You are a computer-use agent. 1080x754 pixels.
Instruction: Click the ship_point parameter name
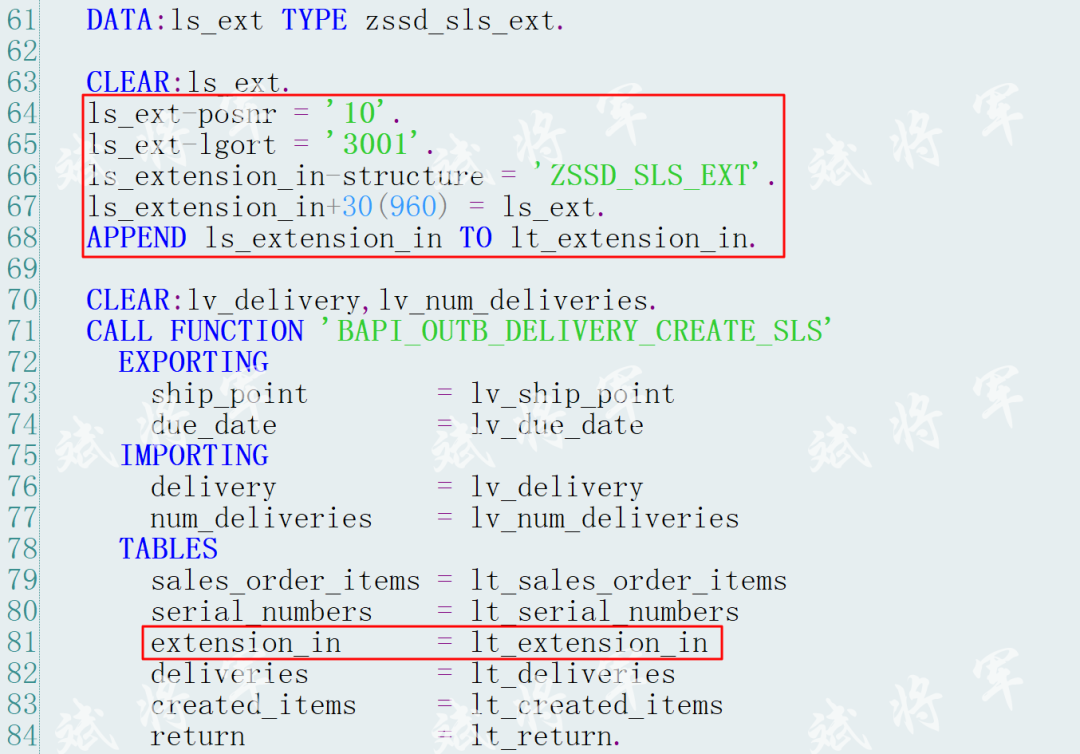[x=229, y=394]
